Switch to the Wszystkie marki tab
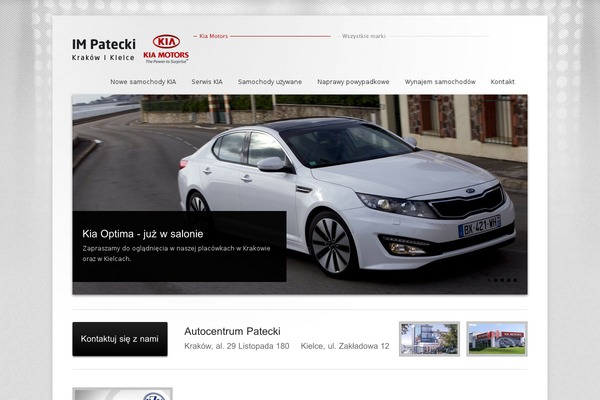 click(363, 35)
